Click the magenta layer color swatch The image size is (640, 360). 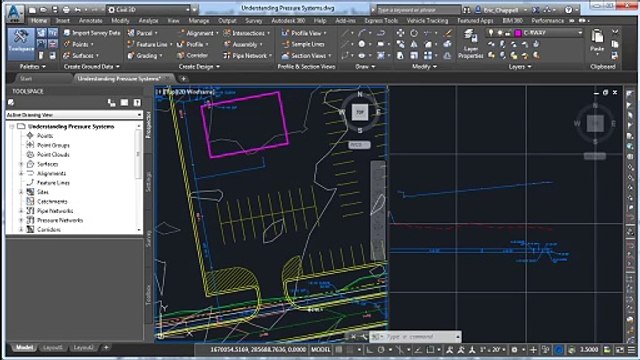(518, 33)
